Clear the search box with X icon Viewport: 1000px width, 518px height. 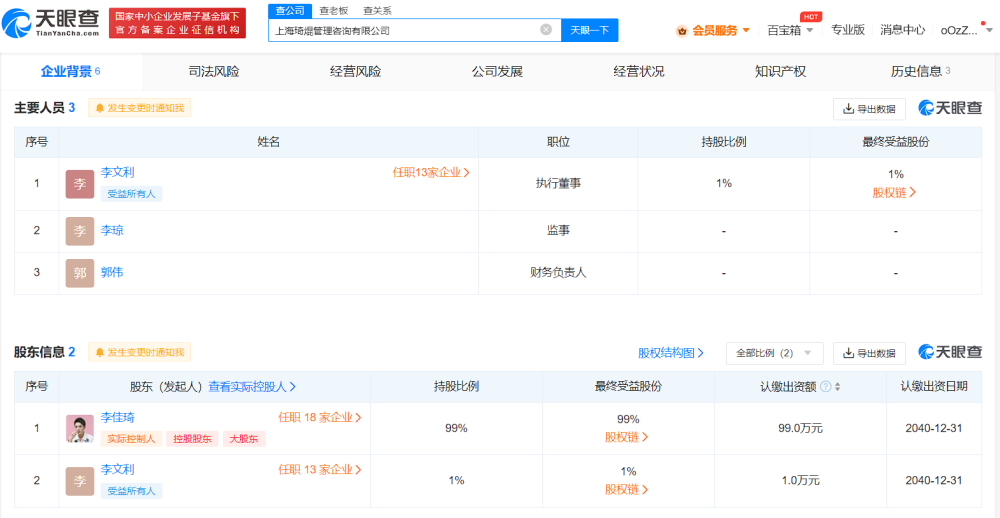(x=546, y=30)
